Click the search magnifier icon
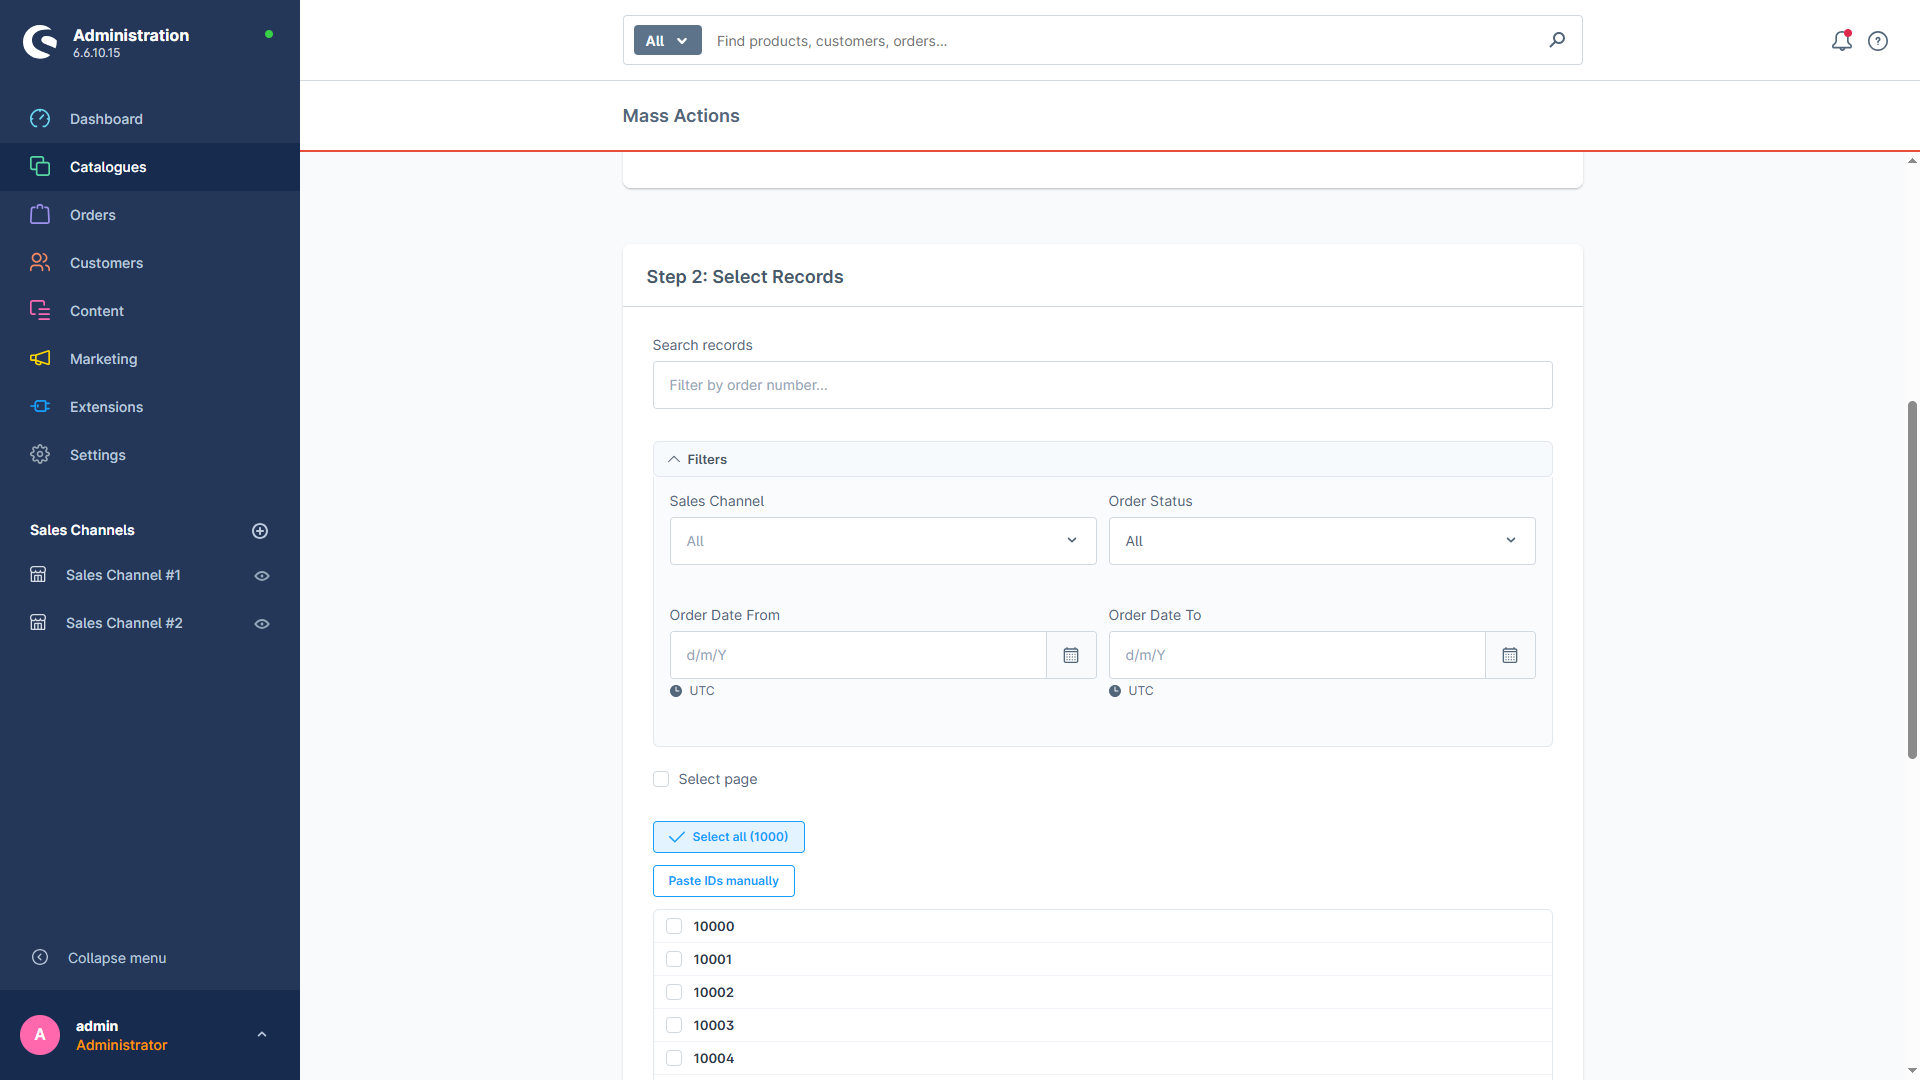1920x1080 pixels. click(x=1557, y=40)
